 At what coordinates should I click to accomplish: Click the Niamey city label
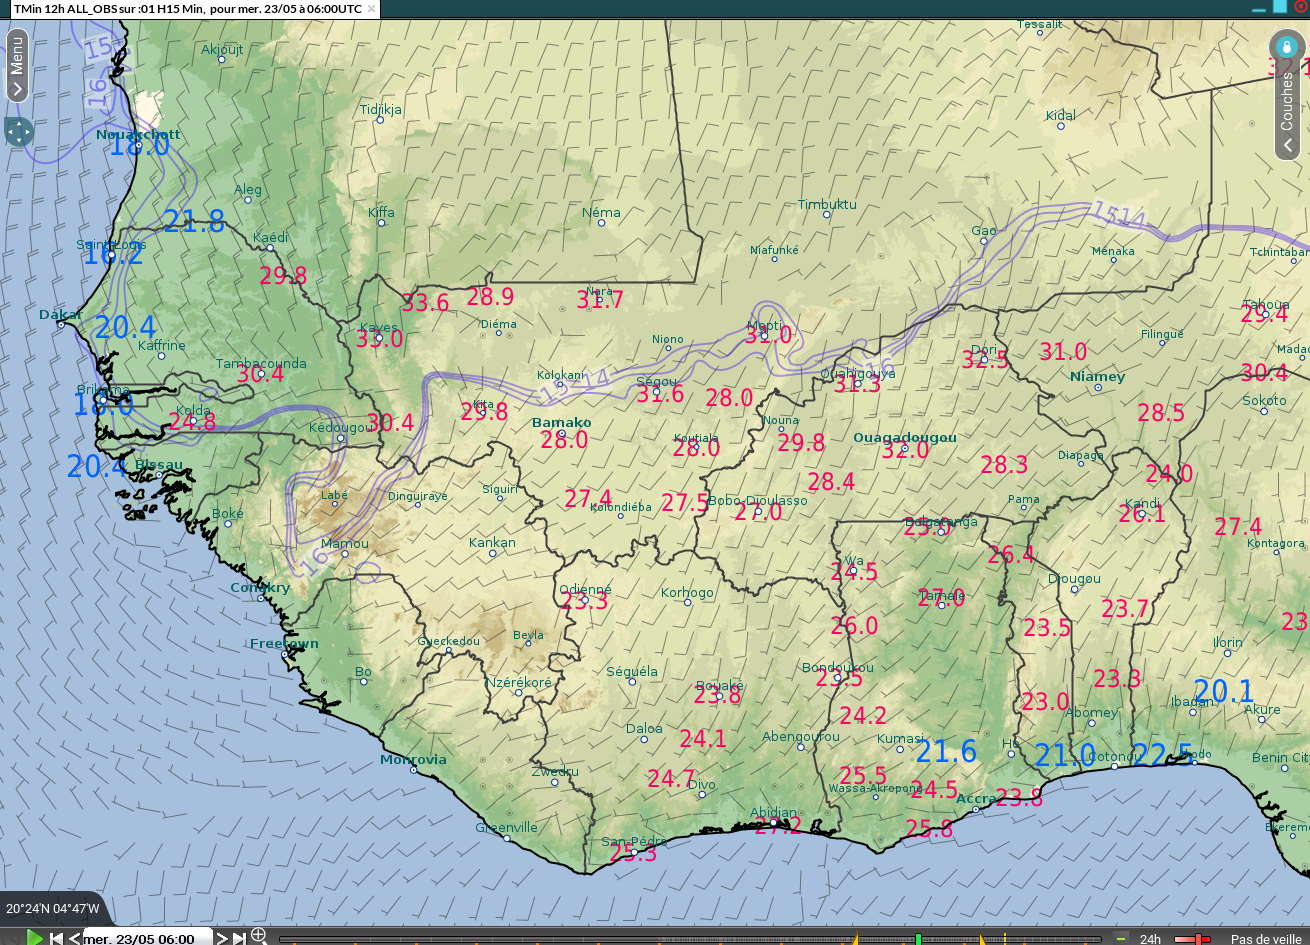tap(1097, 377)
